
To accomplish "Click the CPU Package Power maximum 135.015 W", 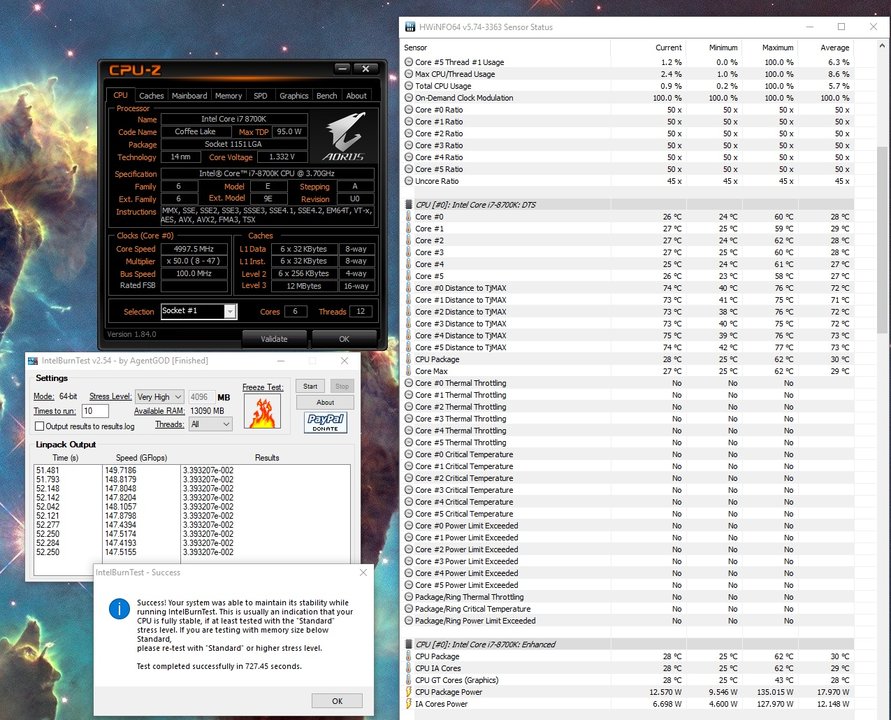I will click(775, 692).
